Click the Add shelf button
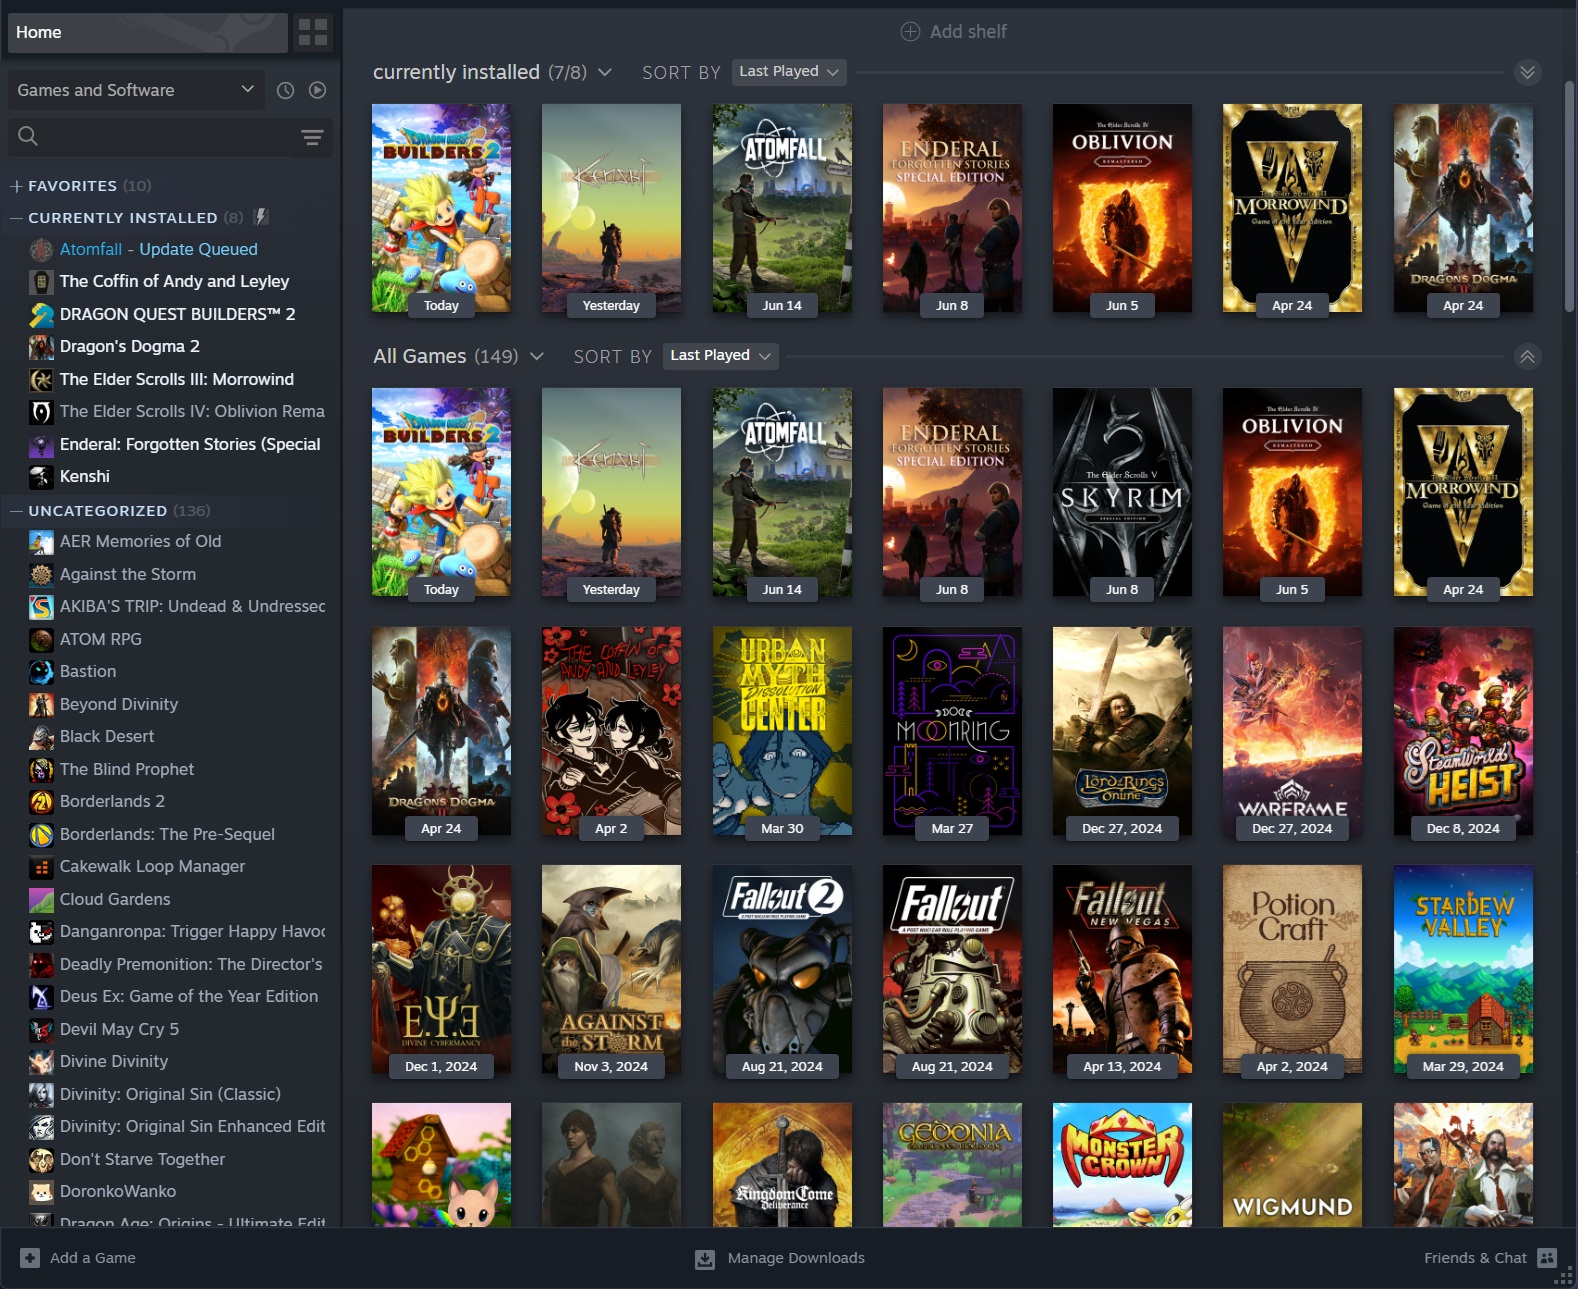 pos(953,31)
